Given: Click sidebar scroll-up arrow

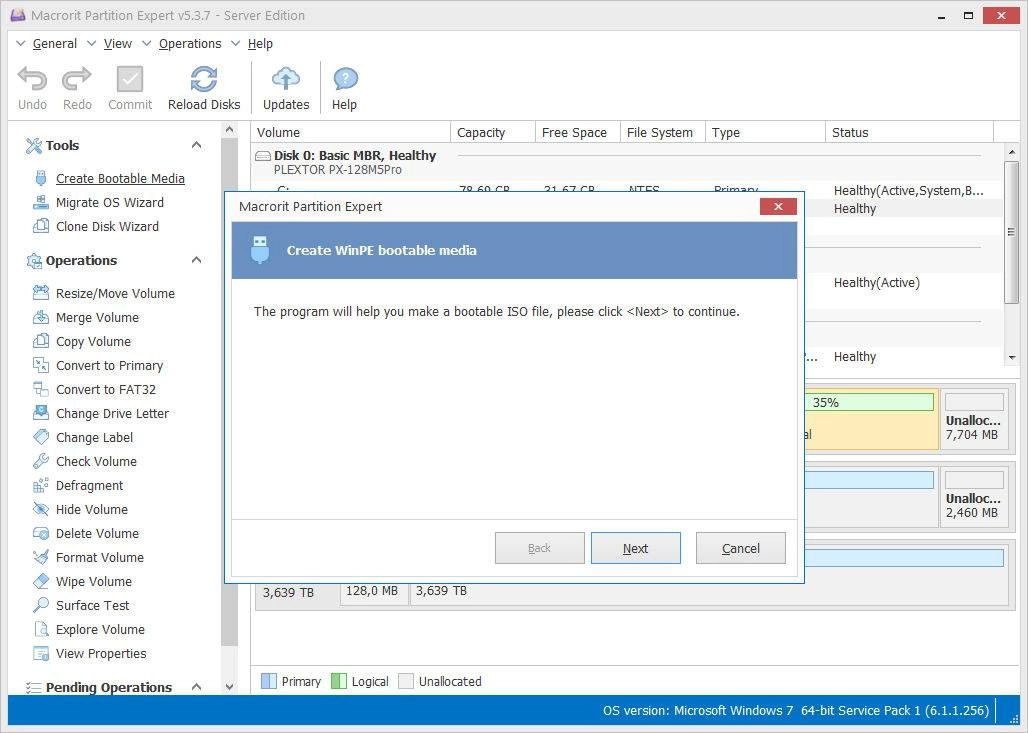Looking at the screenshot, I should 229,130.
